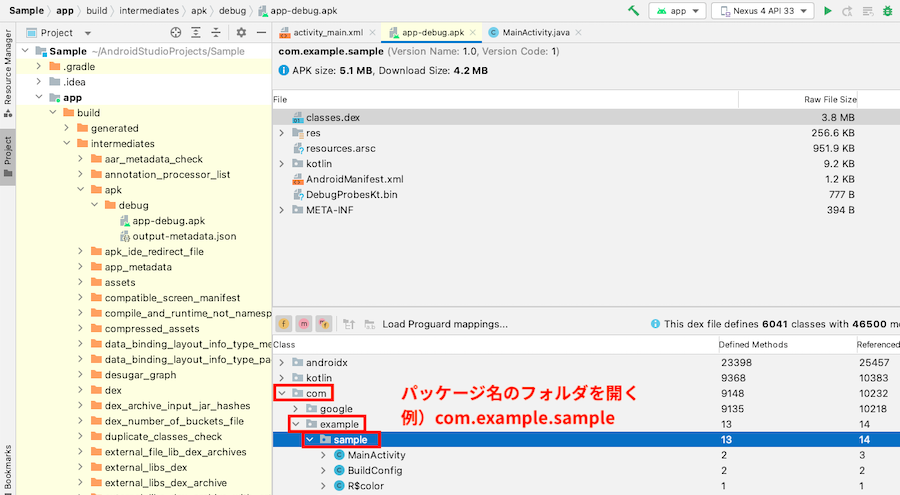Hide the Project panel with minus icon
Viewport: 900px width, 495px height.
click(261, 33)
